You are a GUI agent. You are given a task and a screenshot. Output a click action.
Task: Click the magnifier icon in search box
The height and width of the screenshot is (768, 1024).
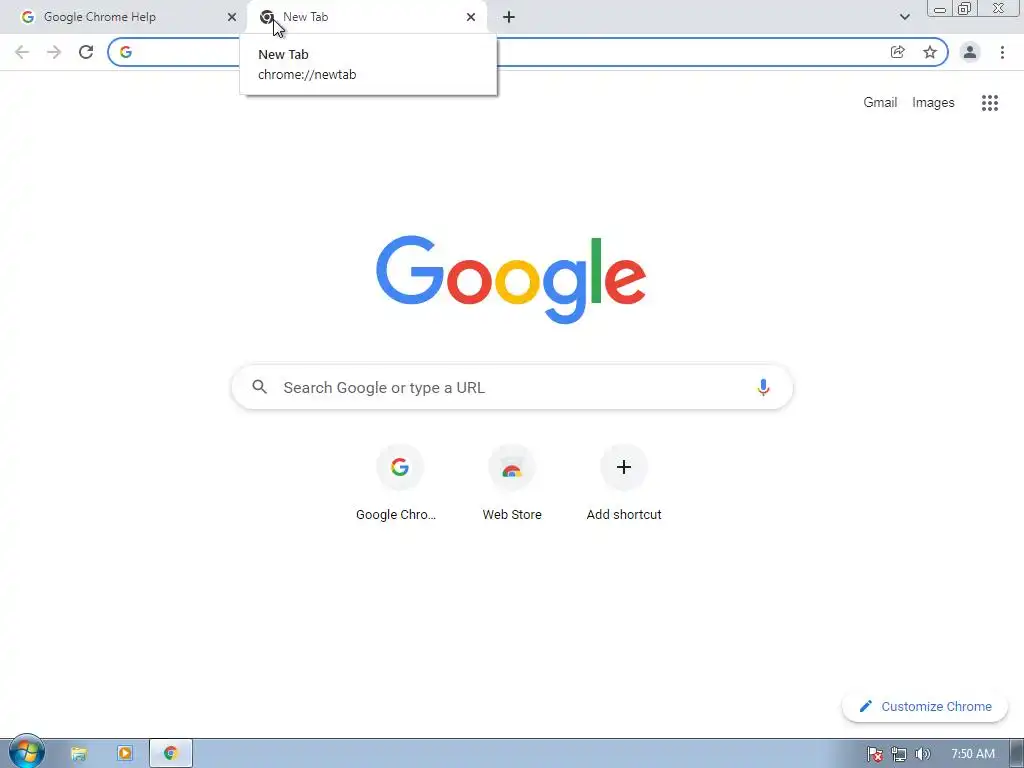[259, 387]
